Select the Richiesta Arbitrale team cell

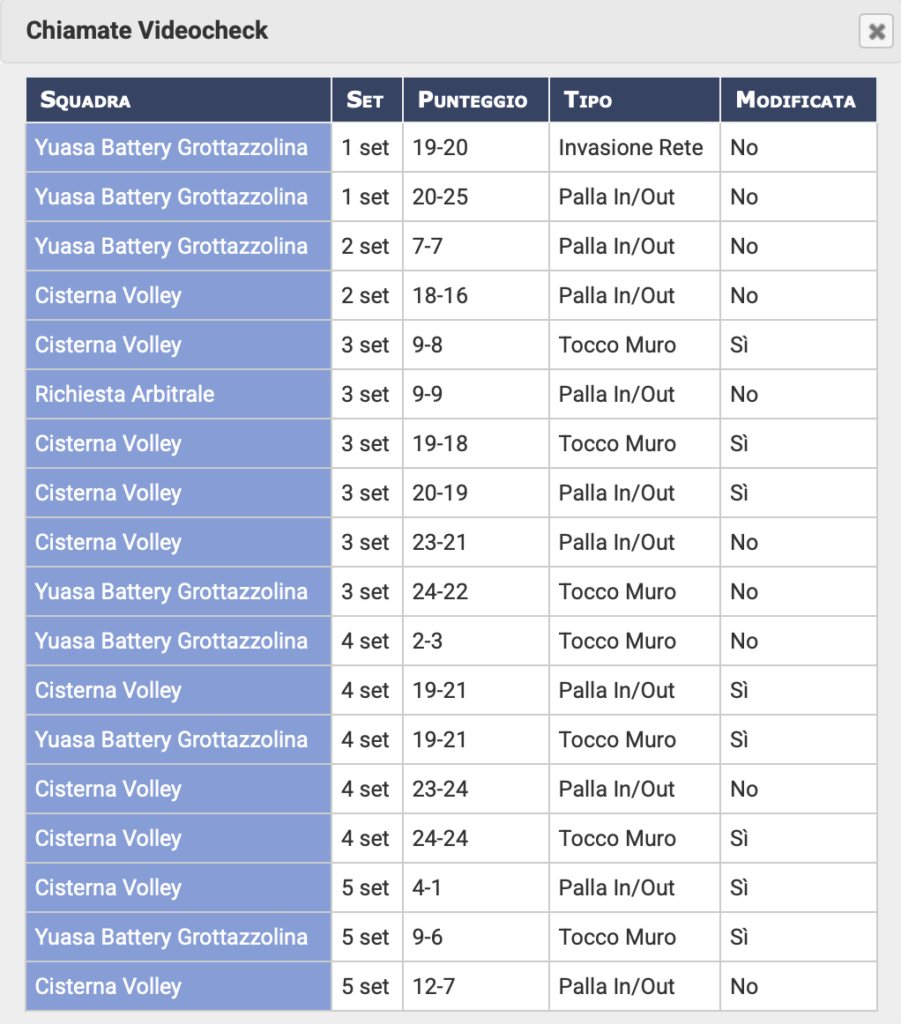[125, 394]
